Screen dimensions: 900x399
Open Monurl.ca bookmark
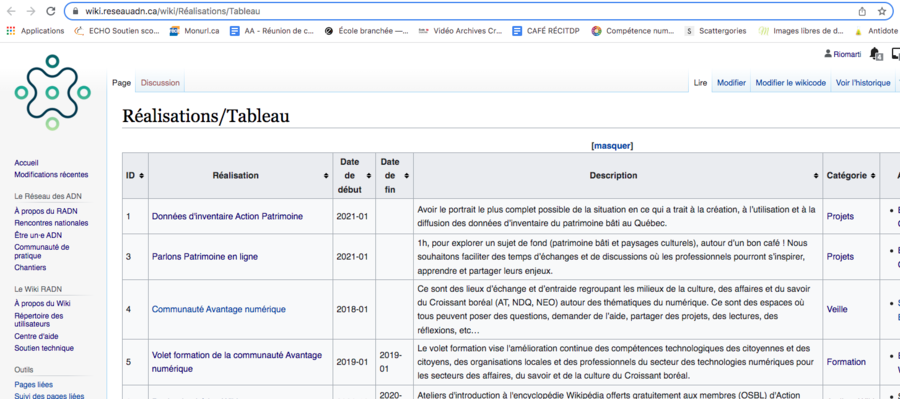click(195, 31)
